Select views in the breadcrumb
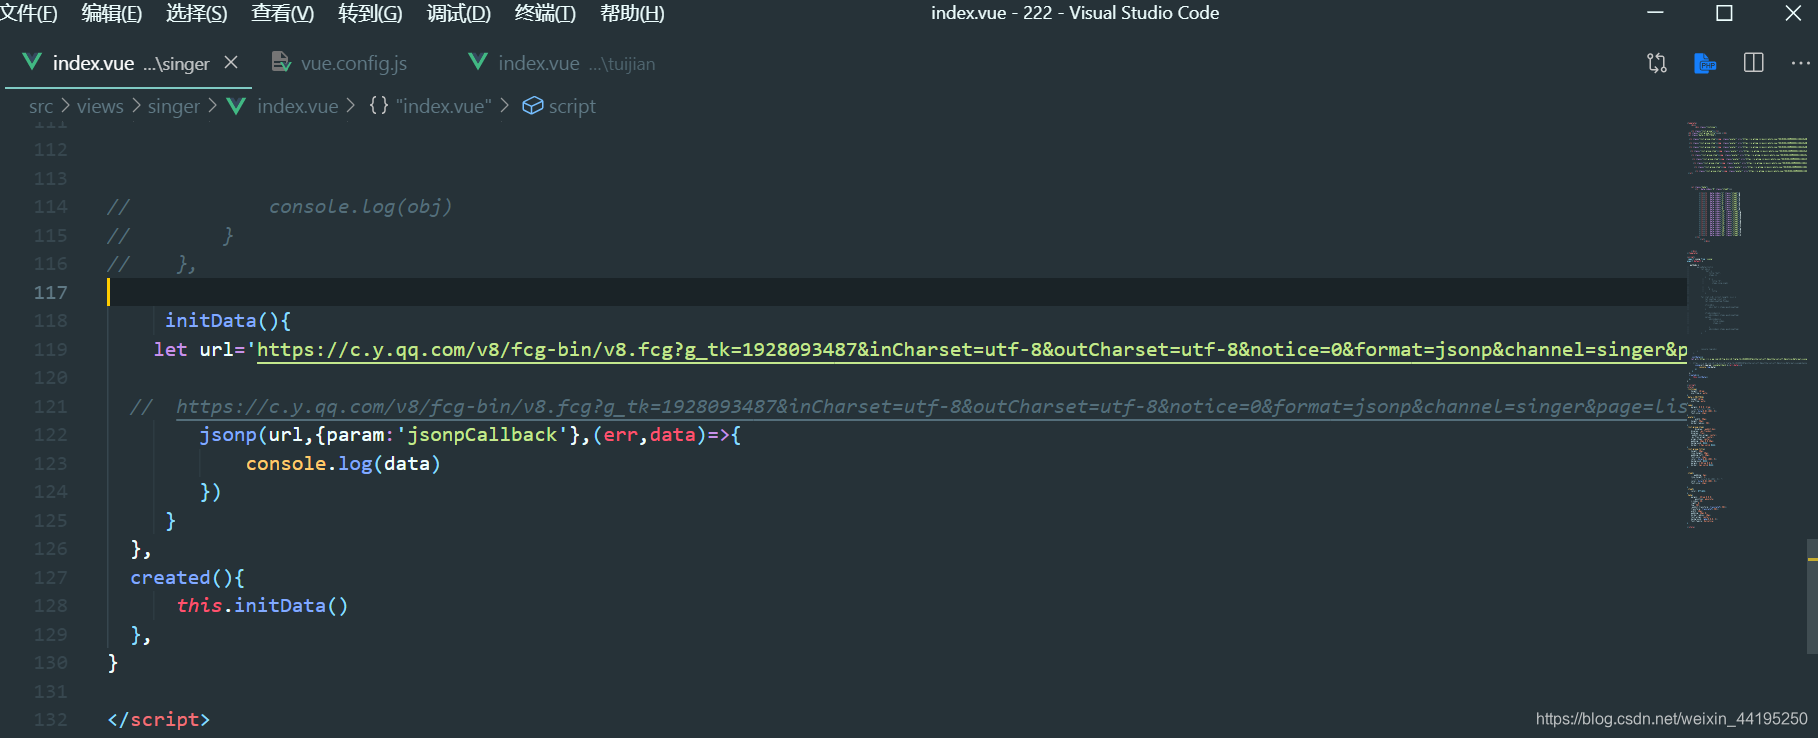Screen dimensions: 1818x738 100,106
